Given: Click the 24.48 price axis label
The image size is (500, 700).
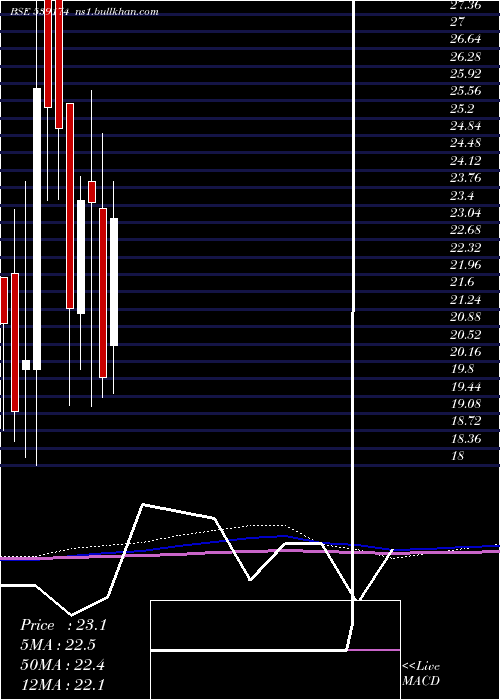Looking at the screenshot, I should click(x=466, y=143).
